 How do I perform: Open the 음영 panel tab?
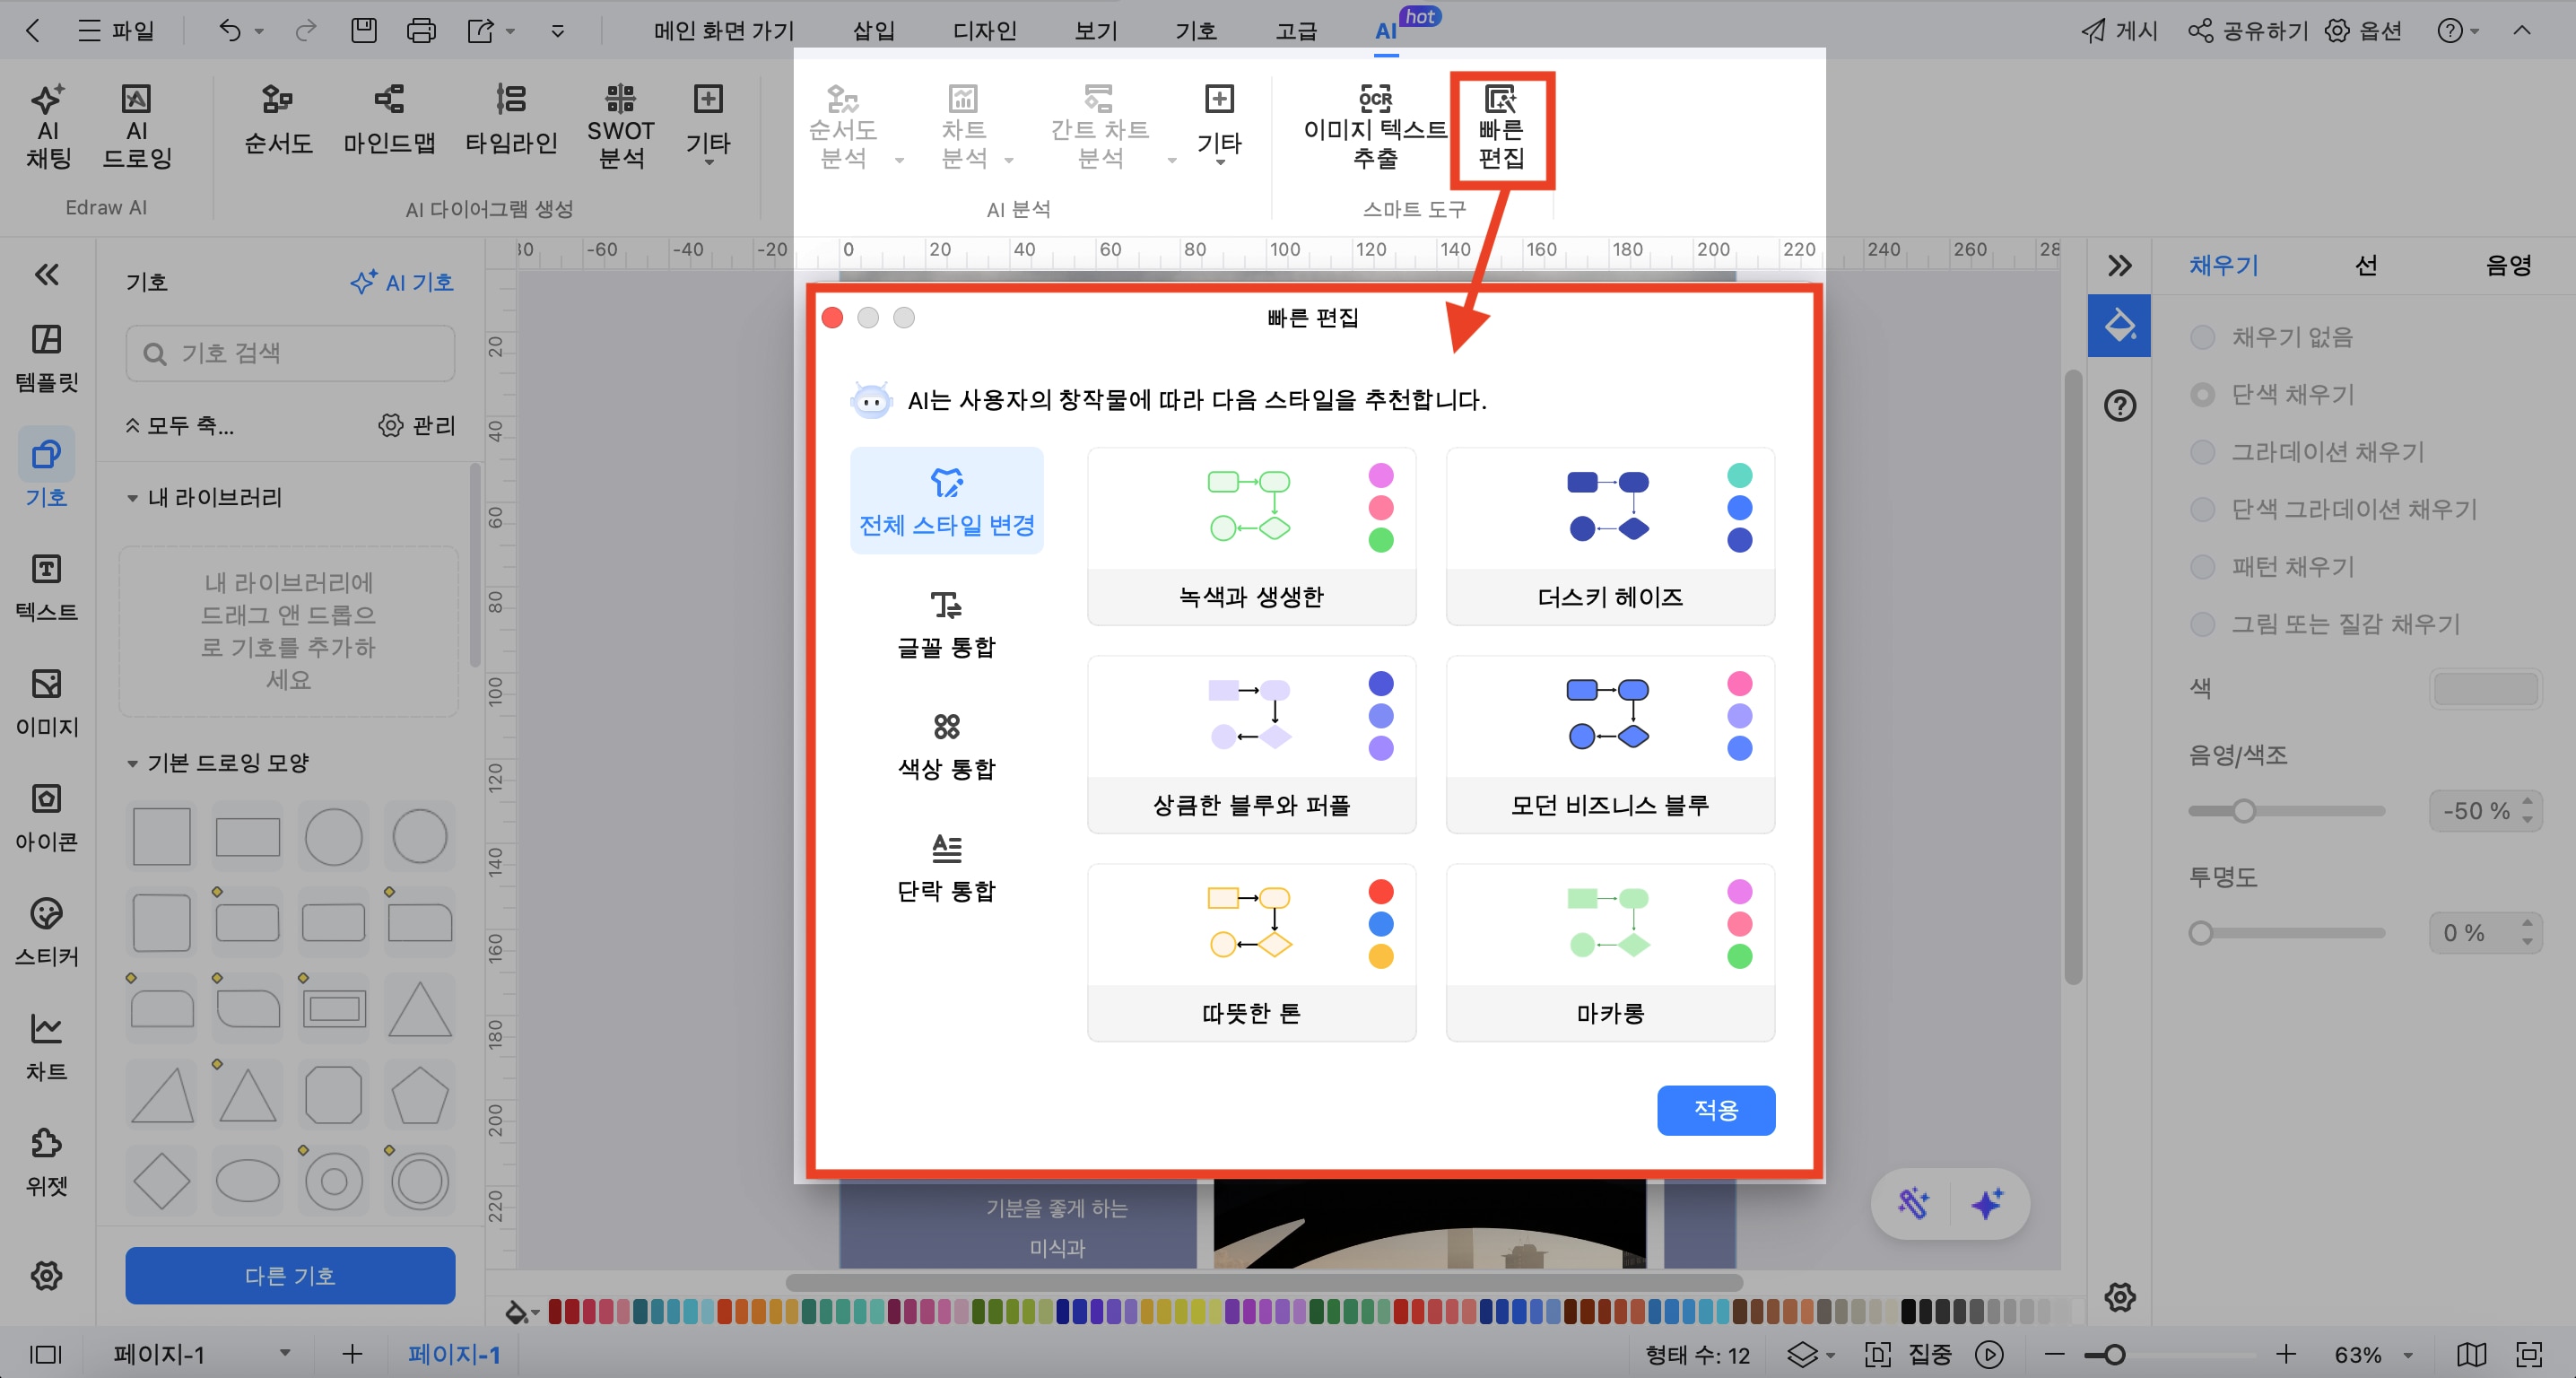2510,264
